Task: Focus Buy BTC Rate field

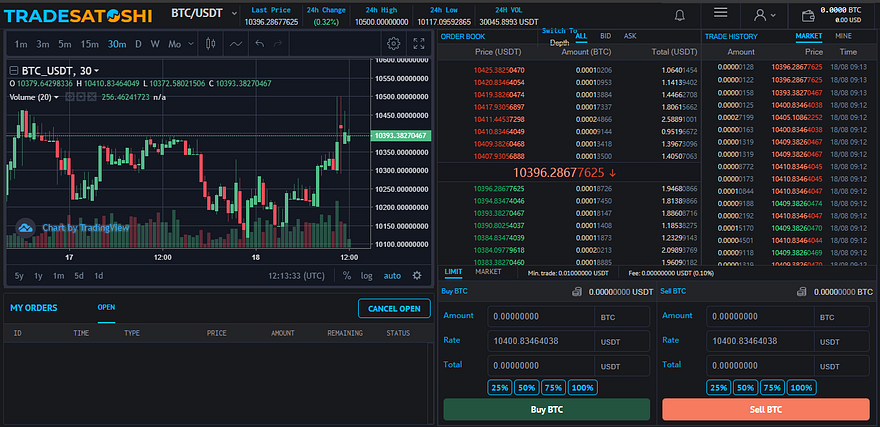Action: coord(540,341)
